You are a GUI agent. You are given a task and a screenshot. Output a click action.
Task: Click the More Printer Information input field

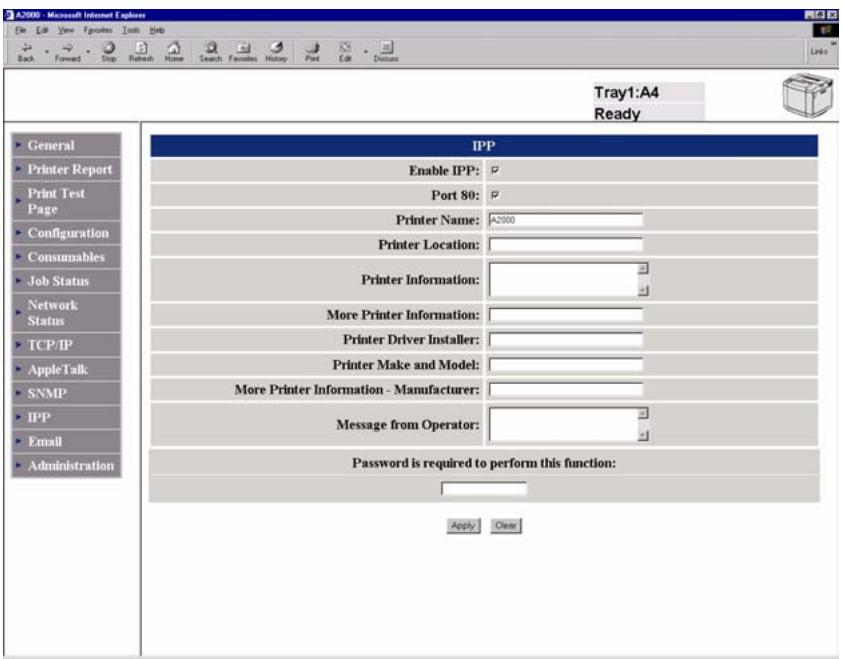click(565, 315)
